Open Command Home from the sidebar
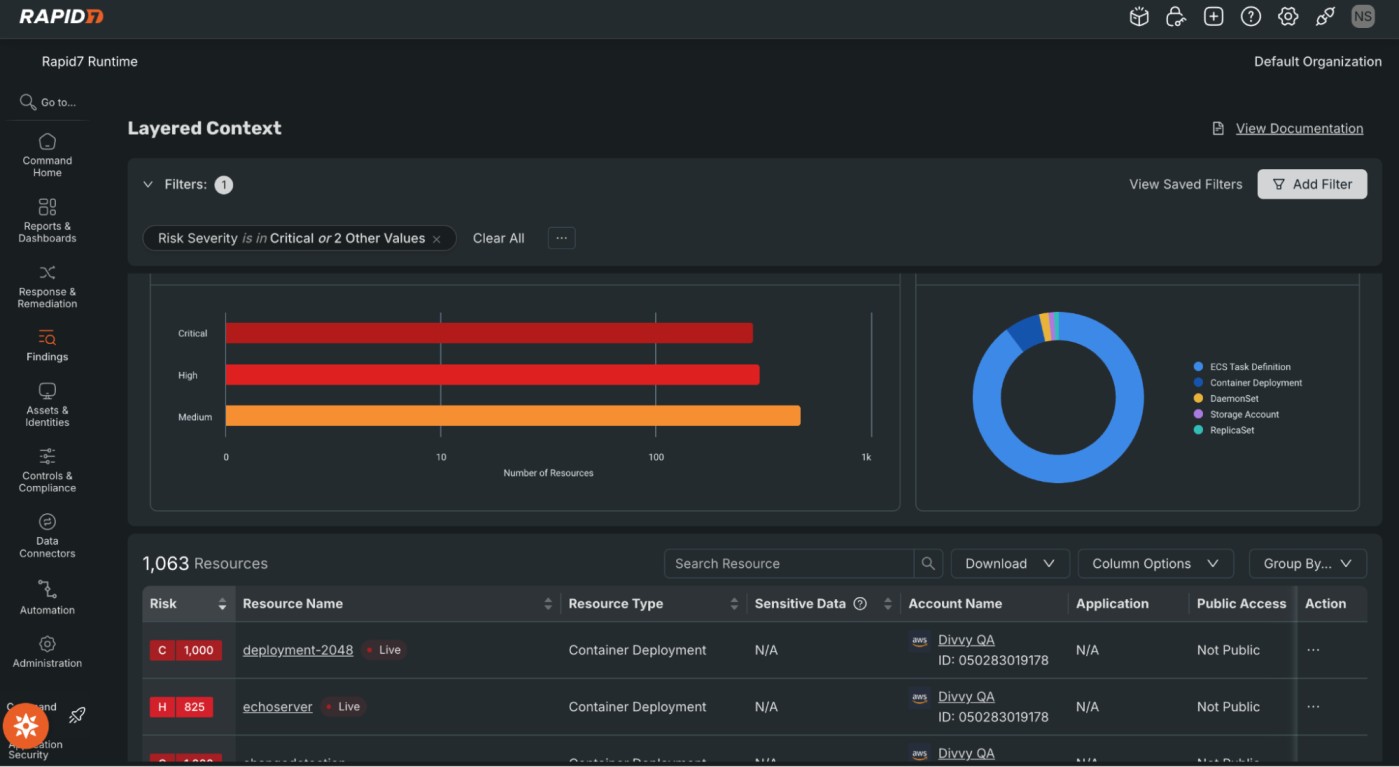1399x767 pixels. (x=46, y=152)
